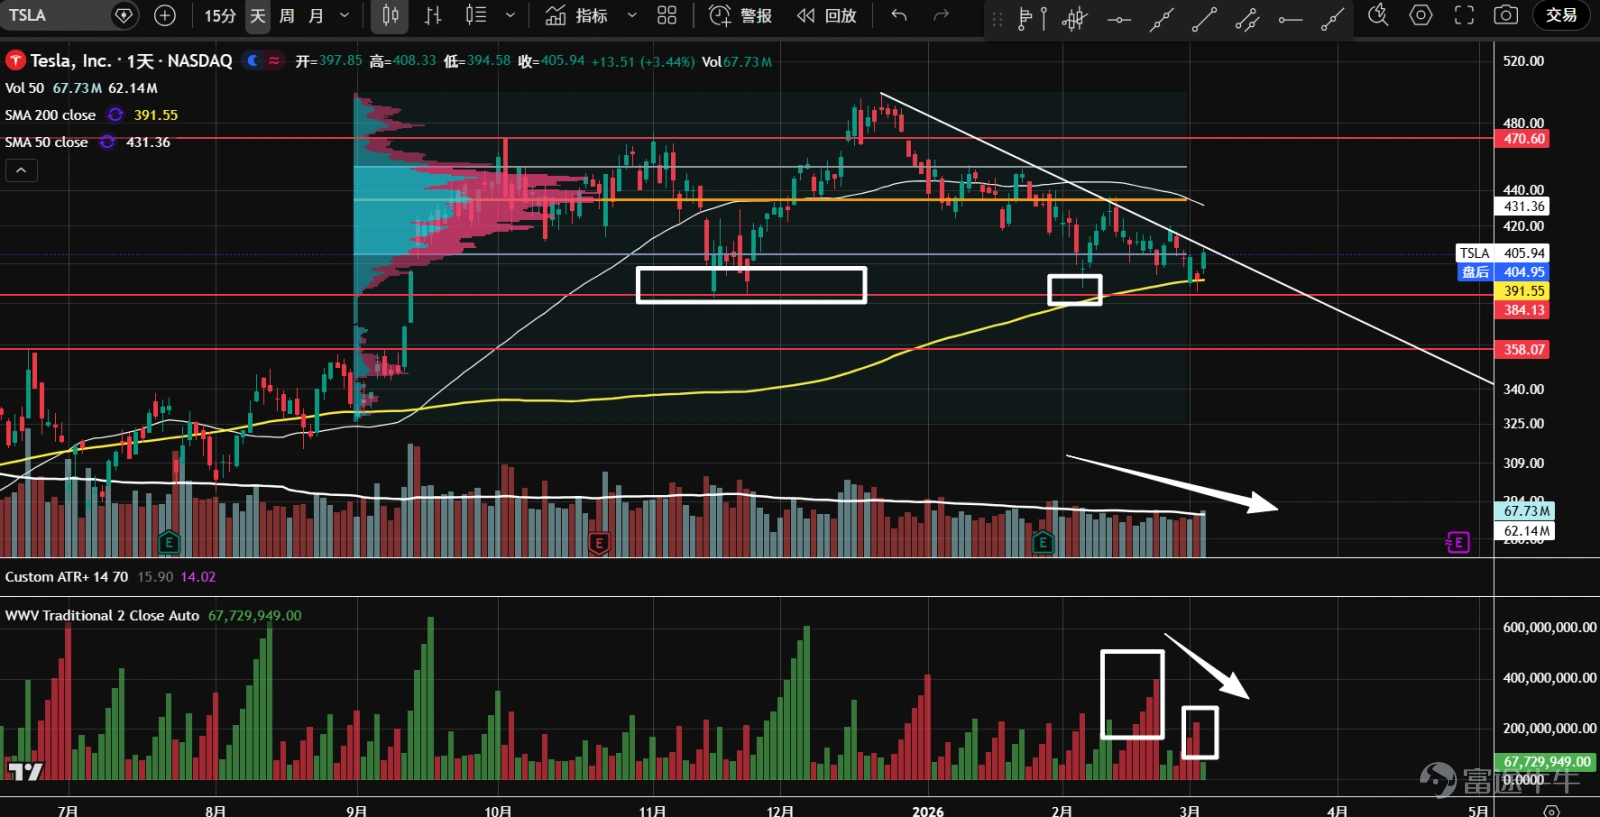Switch to the bar chart type
This screenshot has height=817, width=1600.
pos(433,16)
